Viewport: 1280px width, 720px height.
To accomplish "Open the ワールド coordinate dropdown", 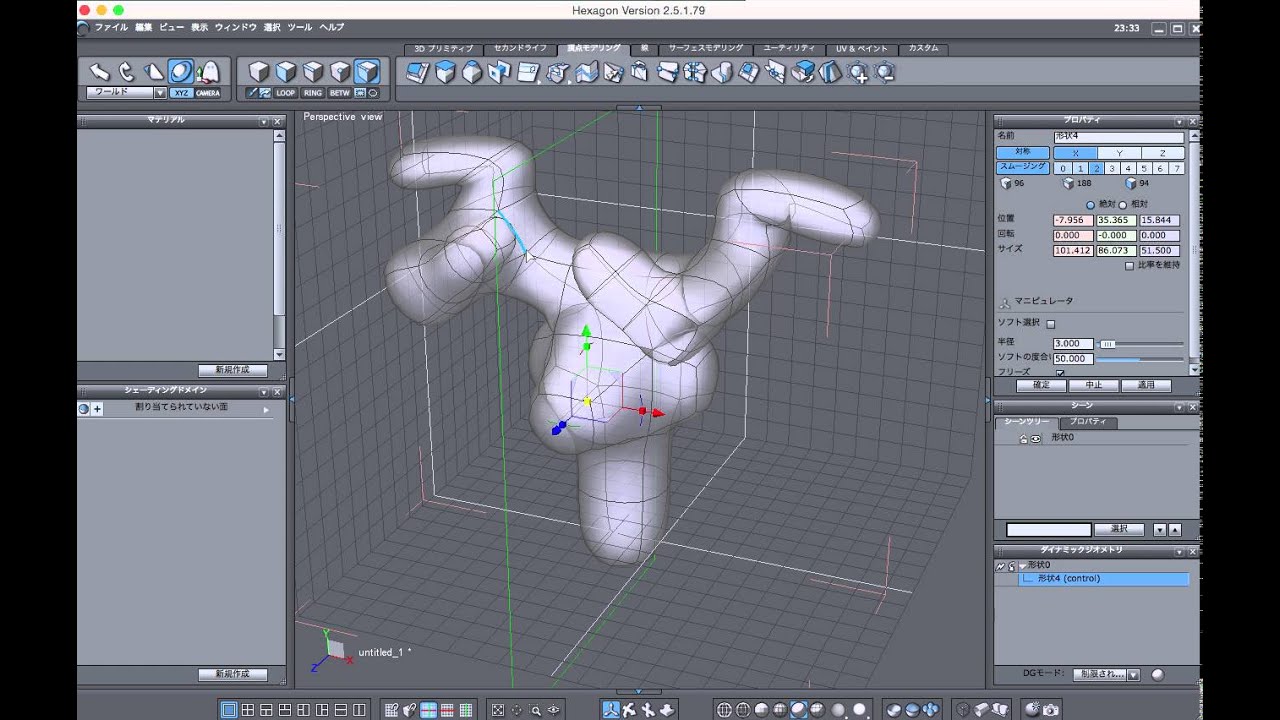I will pos(160,93).
